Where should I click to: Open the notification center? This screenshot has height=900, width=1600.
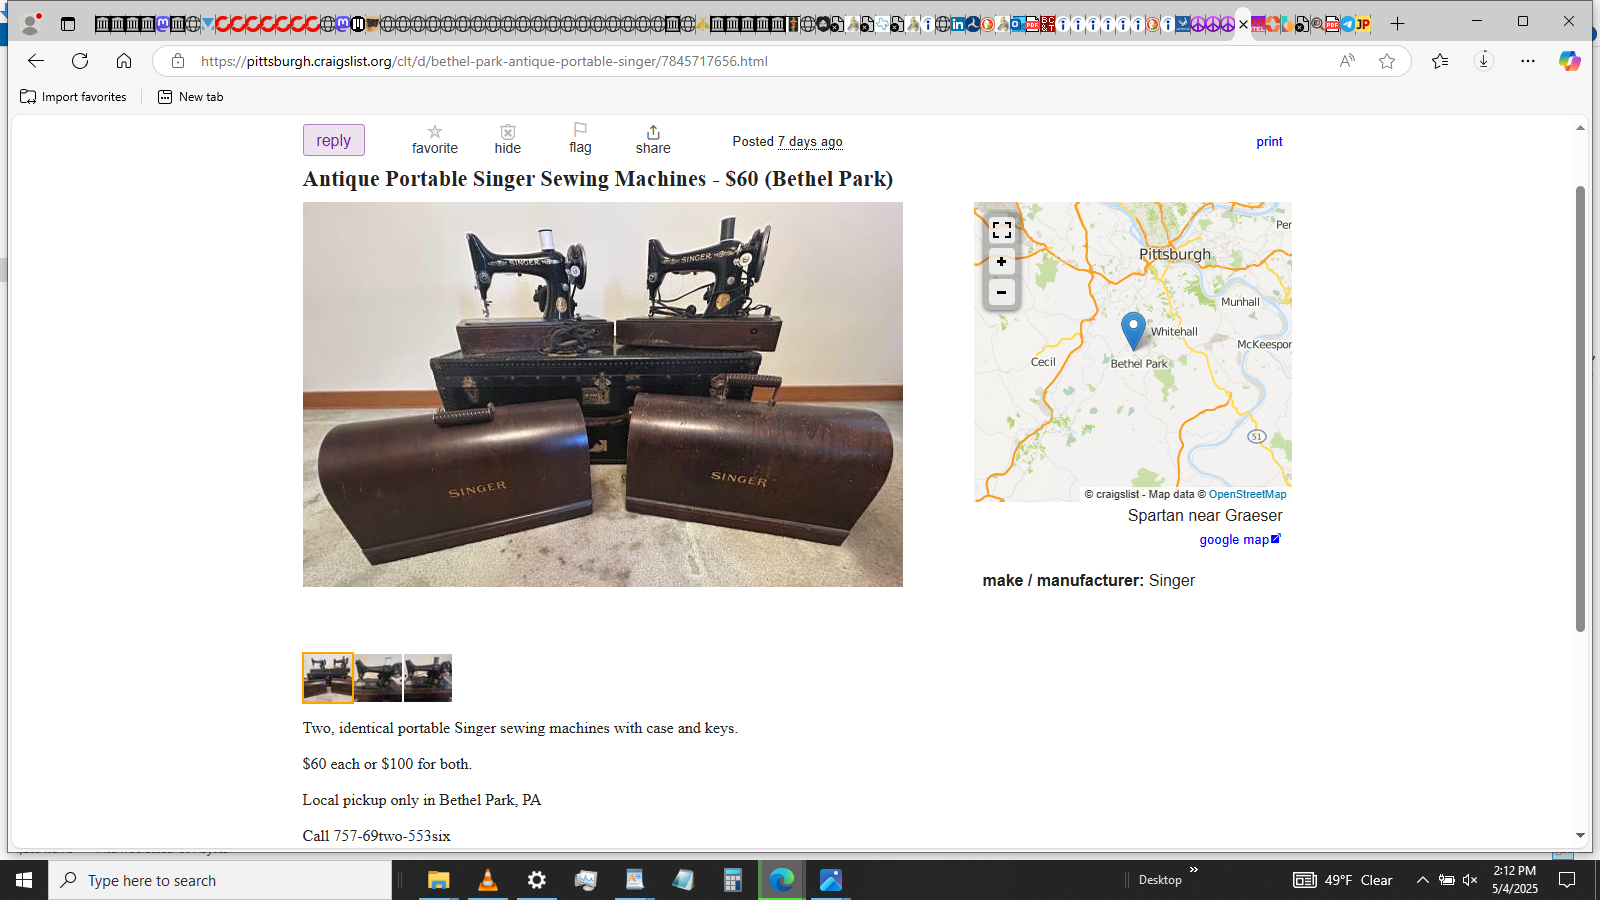pyautogui.click(x=1567, y=880)
